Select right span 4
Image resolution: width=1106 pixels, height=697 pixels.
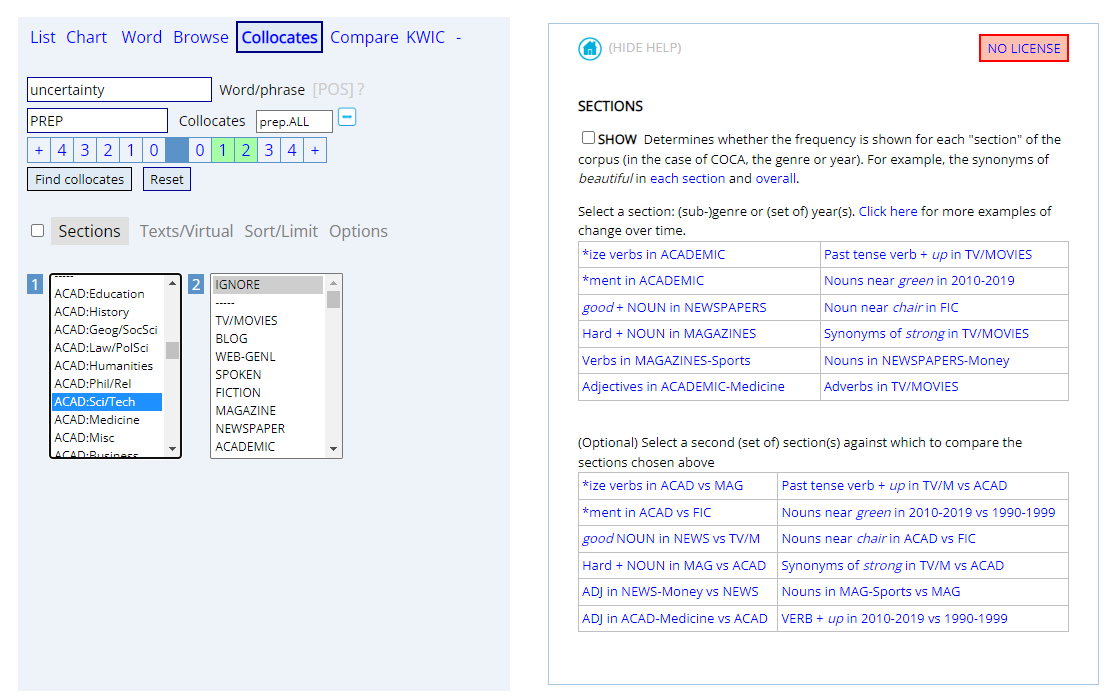point(292,150)
